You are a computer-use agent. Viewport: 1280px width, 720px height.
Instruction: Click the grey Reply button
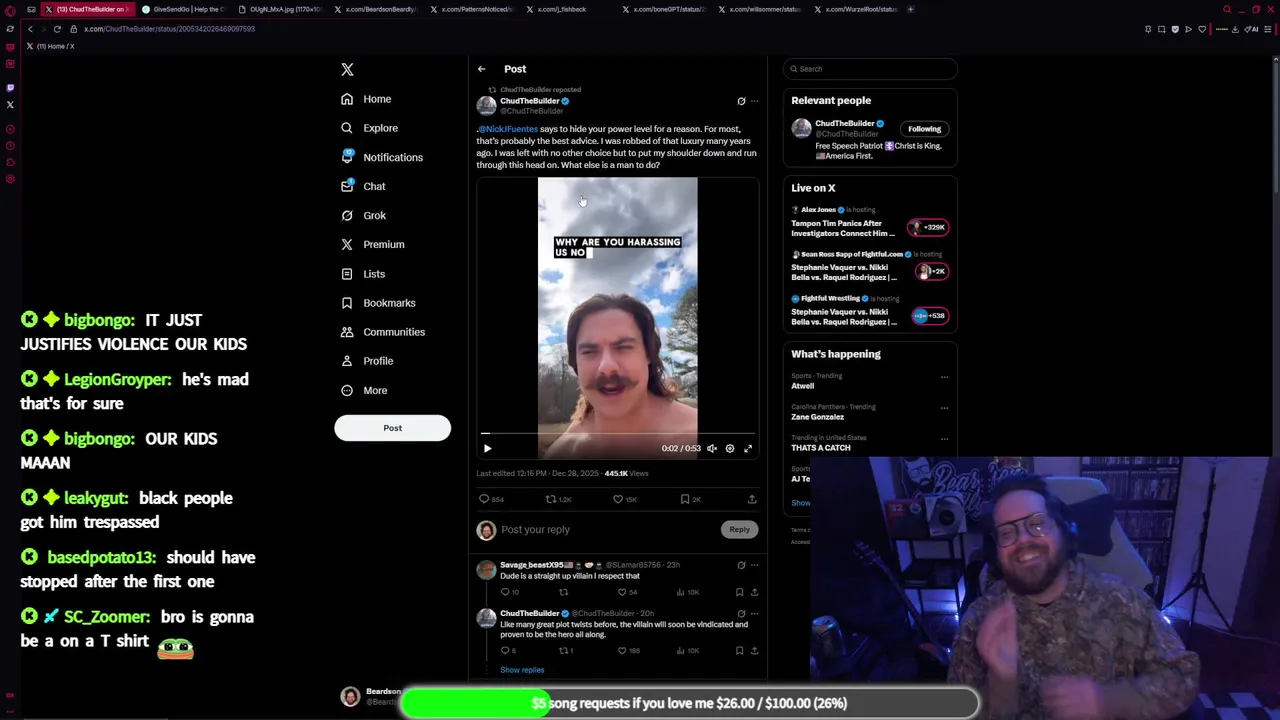click(x=739, y=529)
